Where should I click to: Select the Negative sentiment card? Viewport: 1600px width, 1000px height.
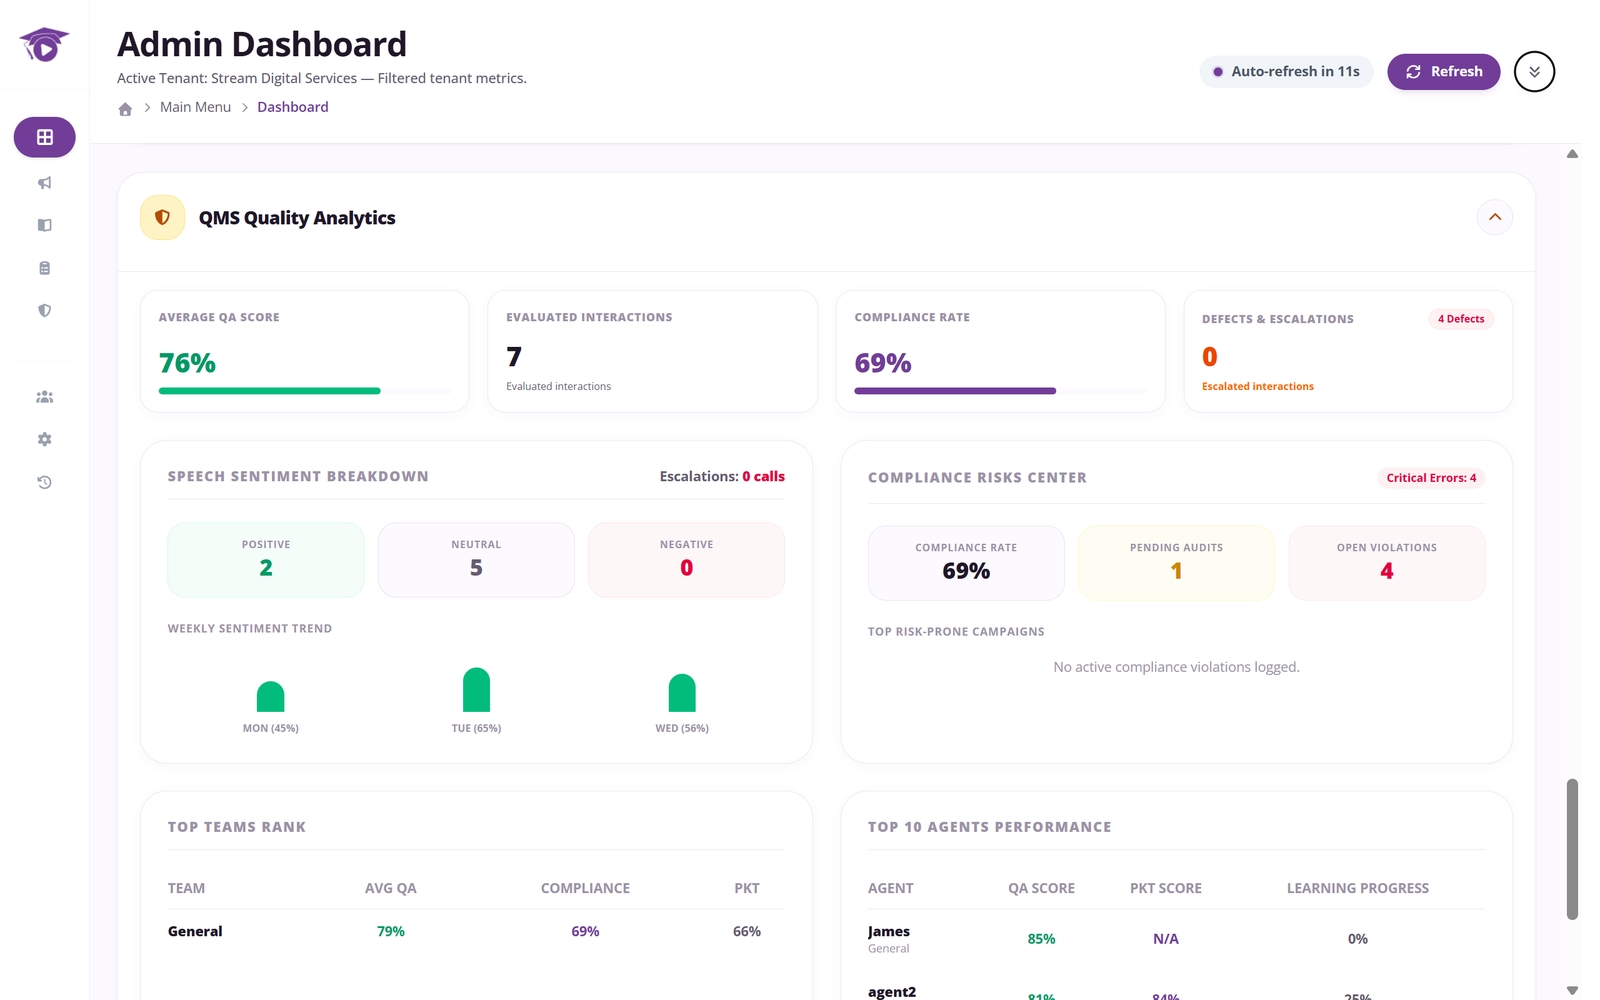(686, 560)
